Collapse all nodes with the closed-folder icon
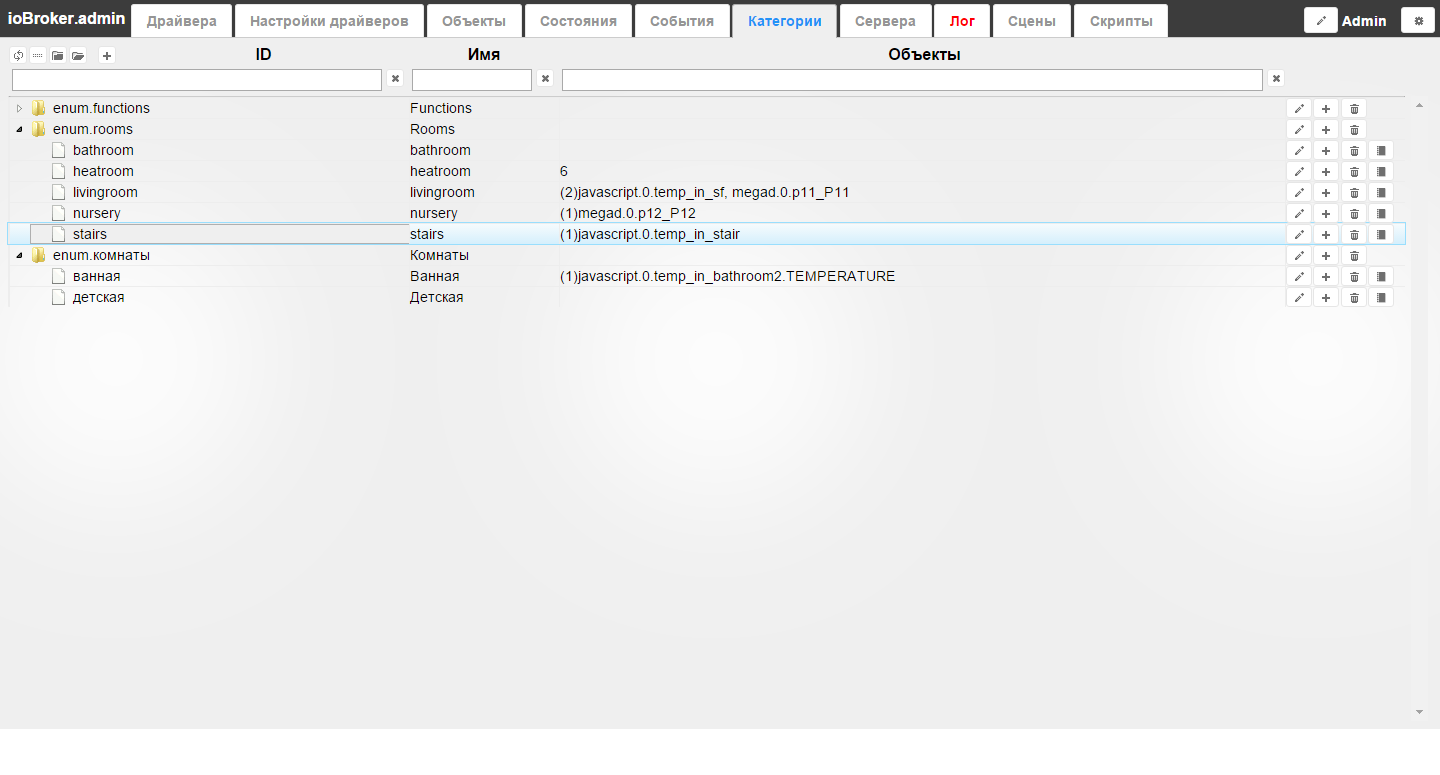 58,56
